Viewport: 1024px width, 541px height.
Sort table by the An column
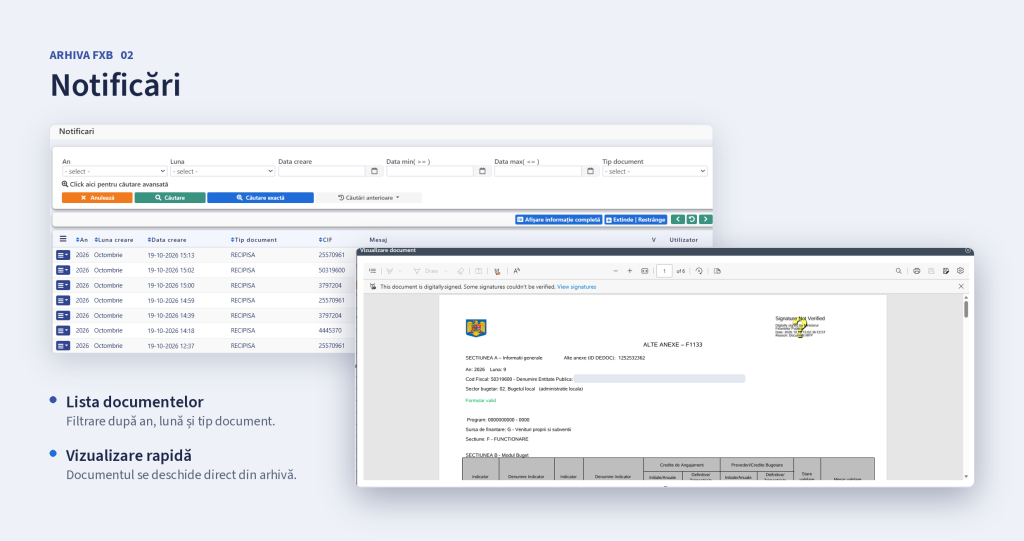click(82, 240)
